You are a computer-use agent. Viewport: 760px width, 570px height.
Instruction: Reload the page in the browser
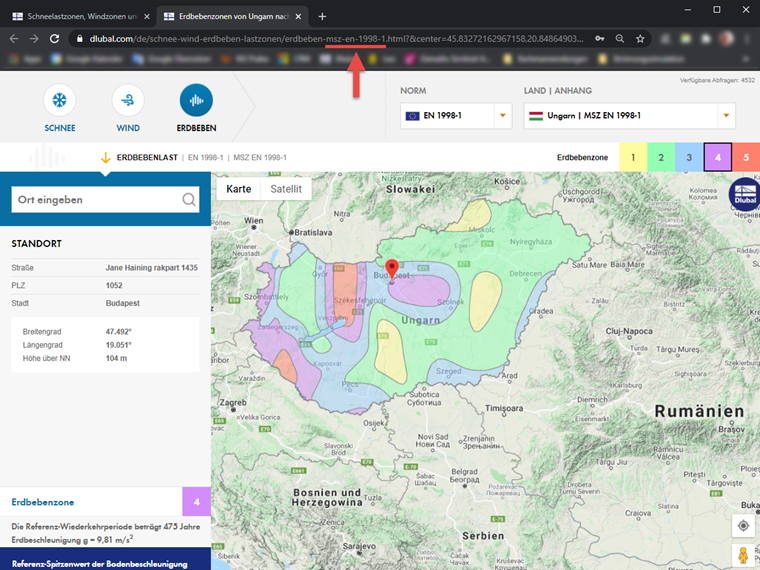(x=54, y=39)
